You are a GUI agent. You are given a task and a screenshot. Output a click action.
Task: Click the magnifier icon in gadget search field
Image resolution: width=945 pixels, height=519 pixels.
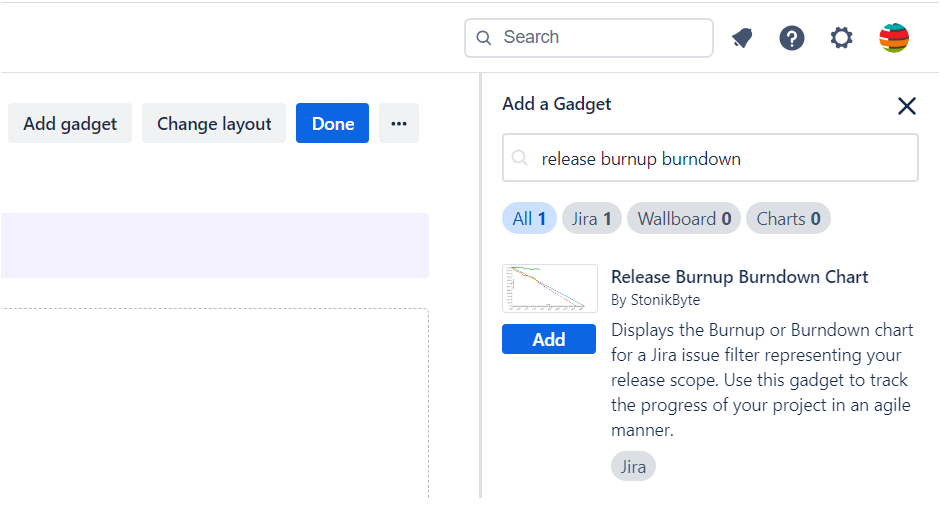tap(520, 158)
